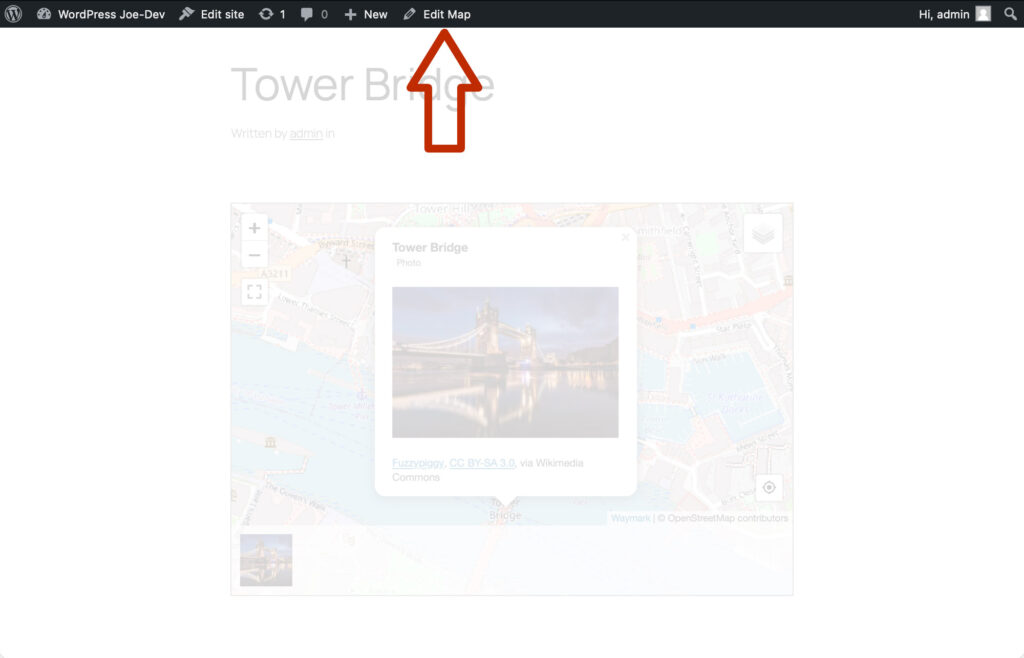Open the map layers control

[763, 233]
